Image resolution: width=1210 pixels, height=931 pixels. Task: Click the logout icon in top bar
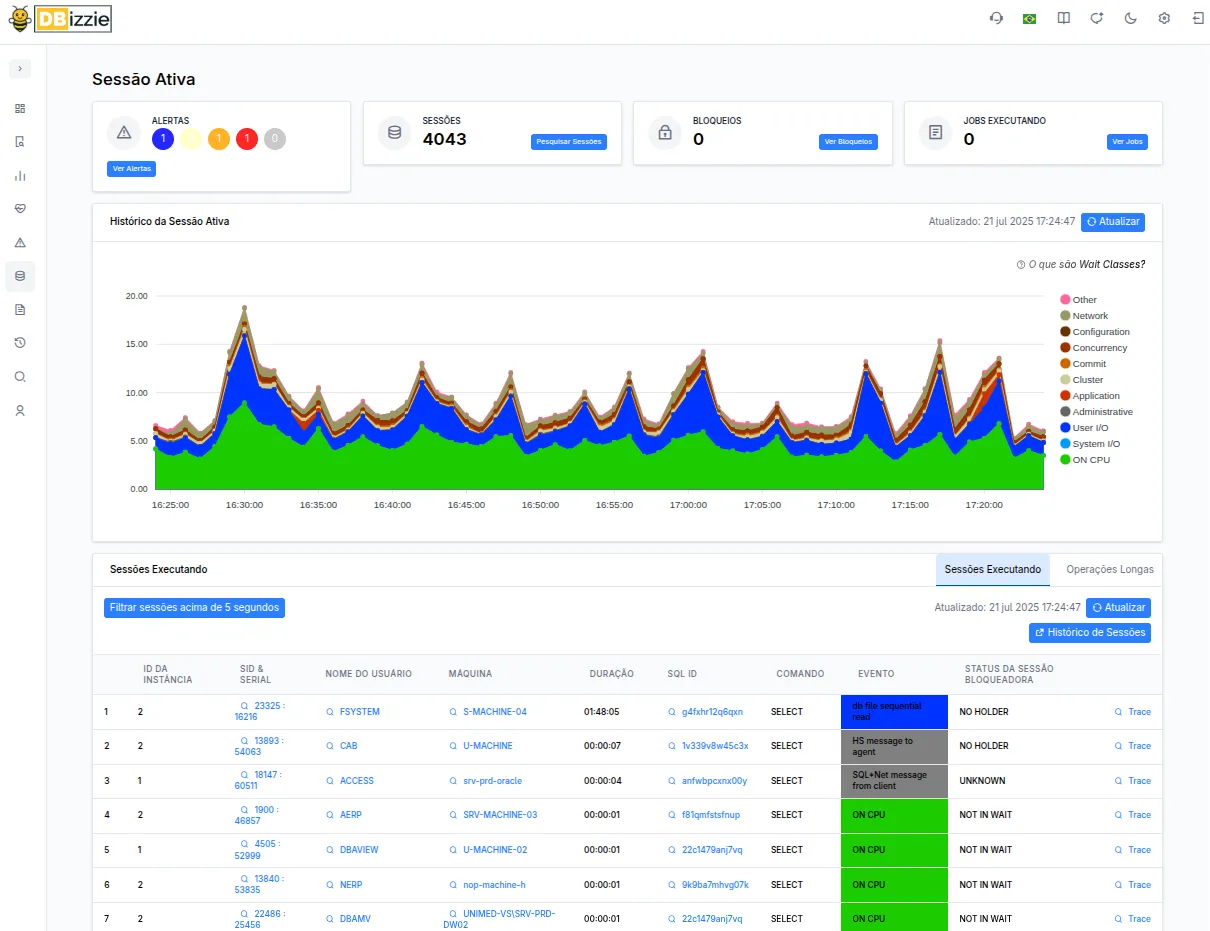(x=1198, y=19)
